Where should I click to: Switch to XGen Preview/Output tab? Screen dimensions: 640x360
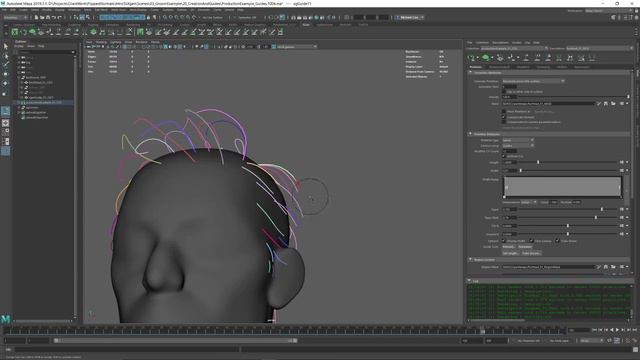tap(499, 67)
